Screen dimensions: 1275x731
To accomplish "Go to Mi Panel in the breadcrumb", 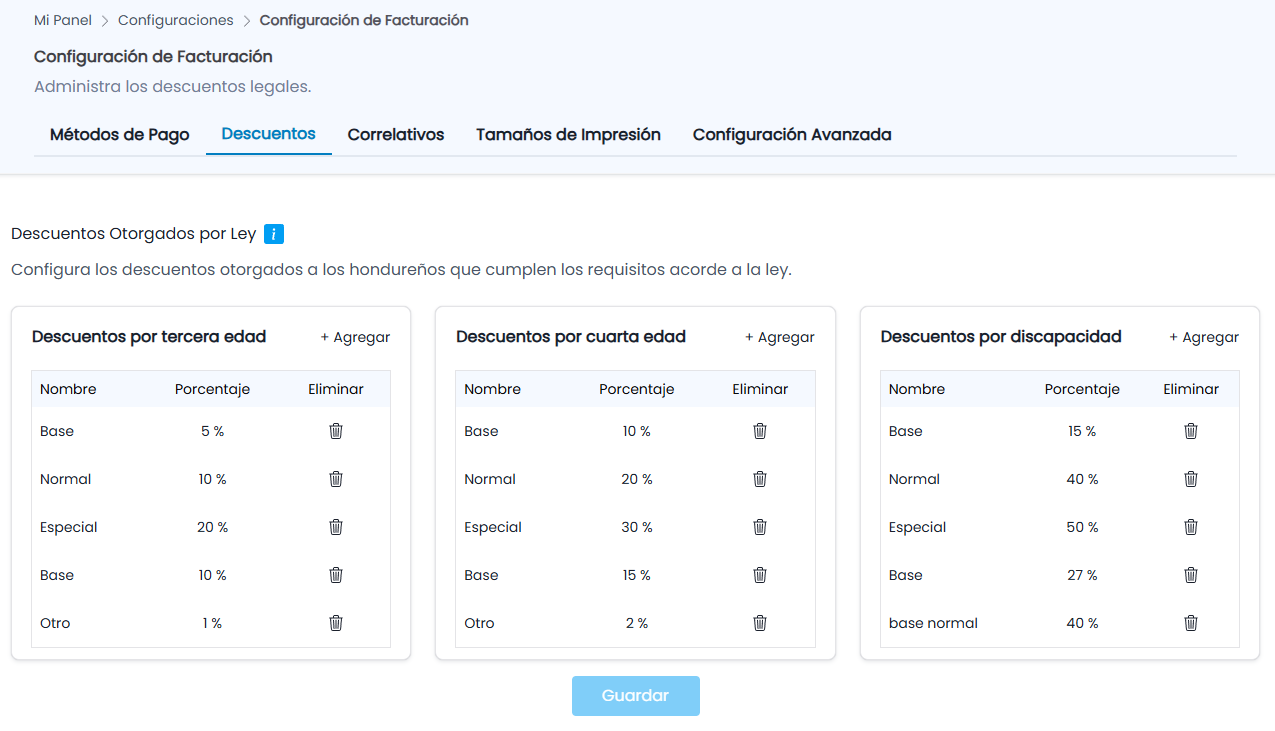I will (x=63, y=20).
